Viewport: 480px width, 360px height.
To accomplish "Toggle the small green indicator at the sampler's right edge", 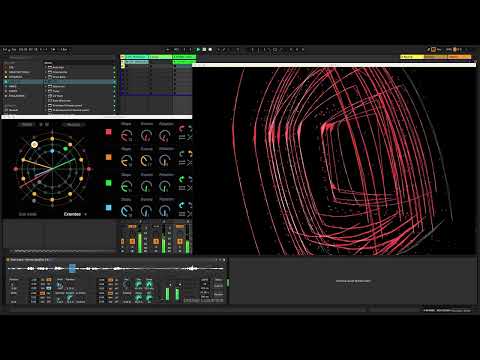I will click(x=228, y=283).
